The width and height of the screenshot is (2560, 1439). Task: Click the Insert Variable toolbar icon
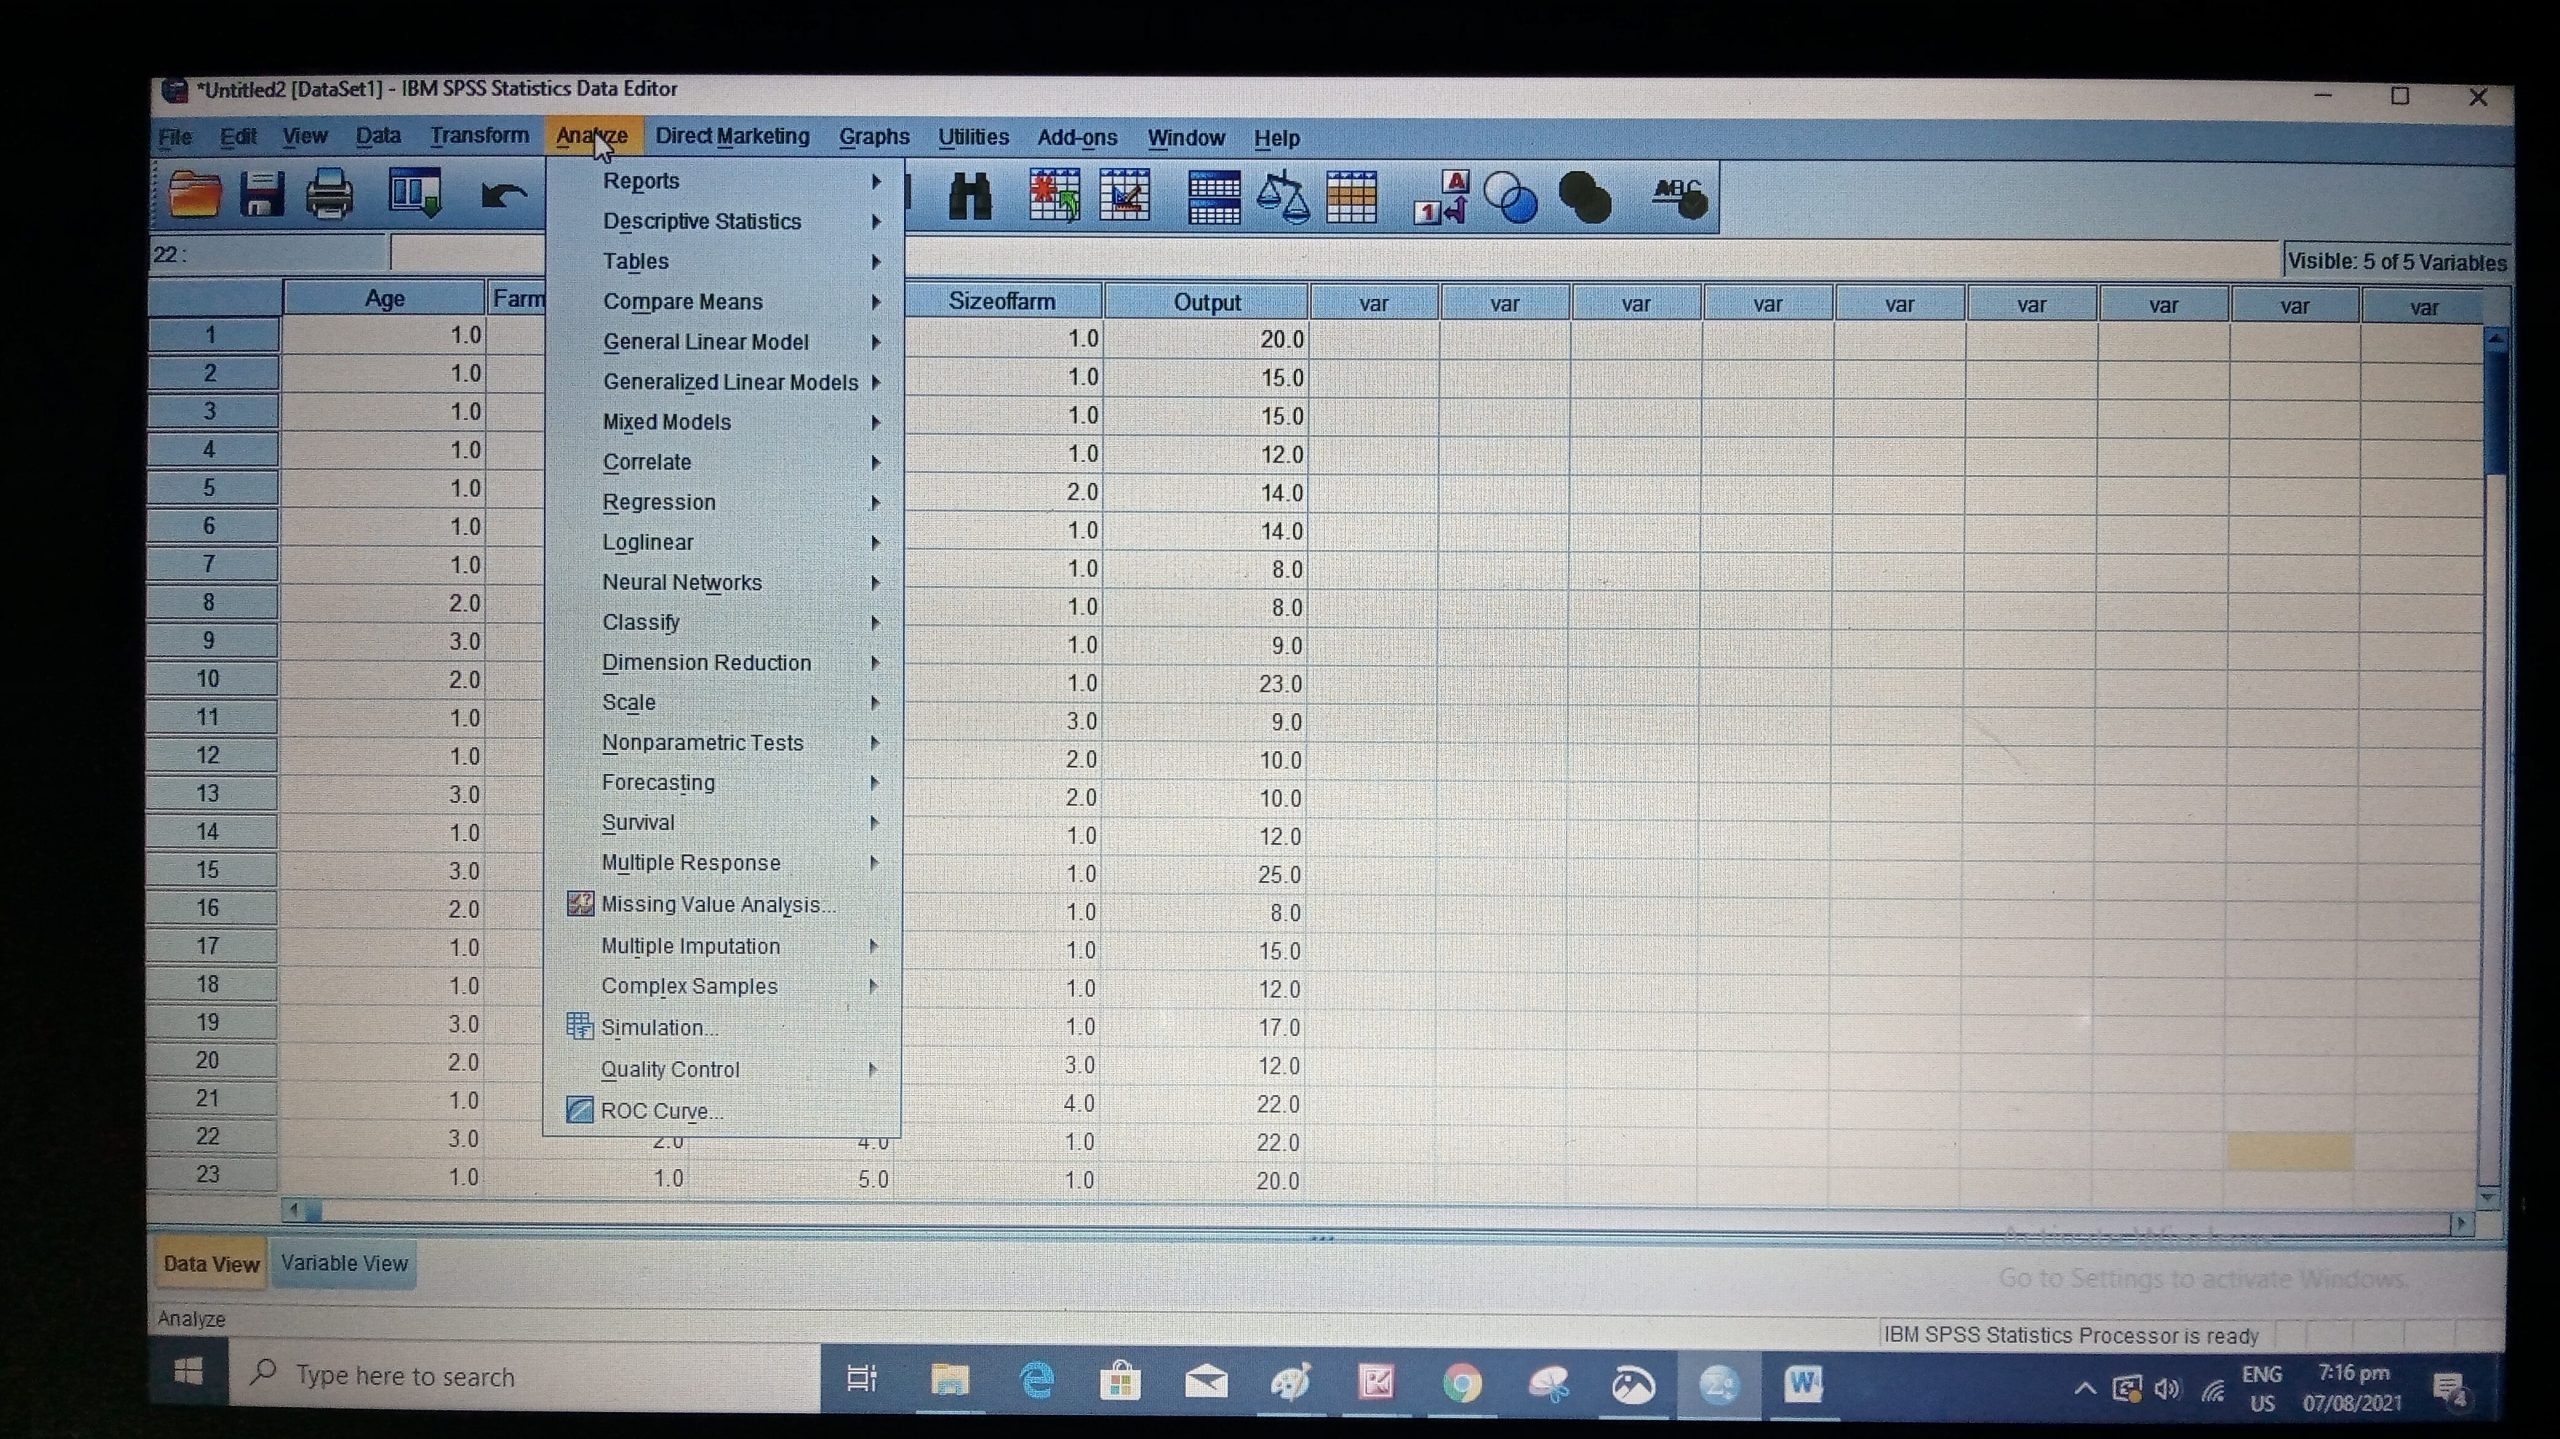pyautogui.click(x=1124, y=195)
